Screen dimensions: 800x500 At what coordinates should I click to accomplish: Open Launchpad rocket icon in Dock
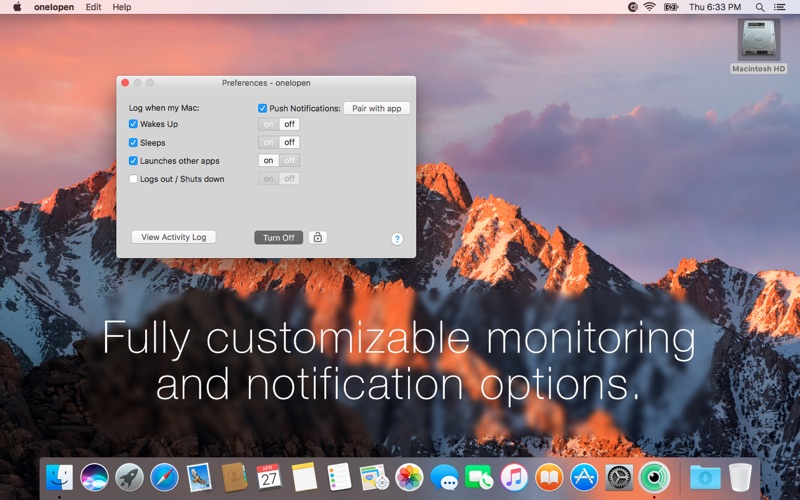tap(129, 478)
